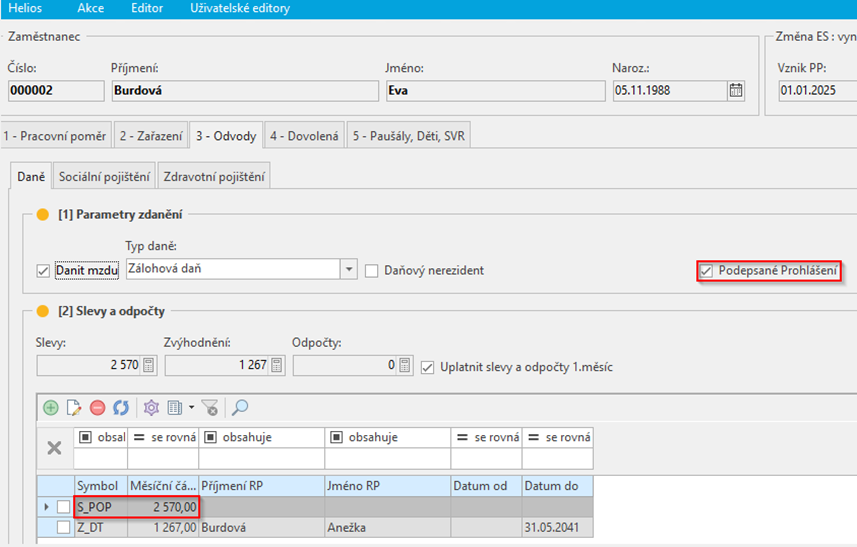Open filter operator for Příjmení RP column
The height and width of the screenshot is (547, 857).
[210, 438]
